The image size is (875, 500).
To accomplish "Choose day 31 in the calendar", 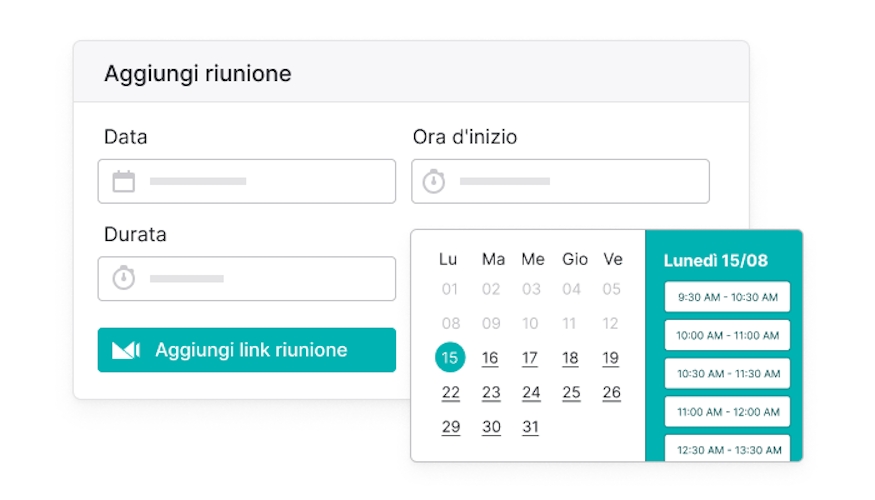I will (x=530, y=427).
